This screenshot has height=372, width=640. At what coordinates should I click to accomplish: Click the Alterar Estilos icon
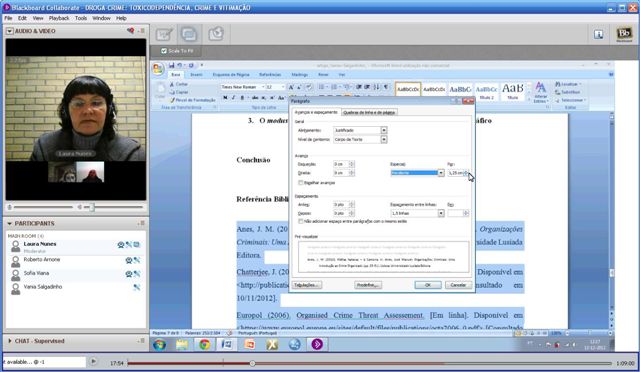pos(540,92)
